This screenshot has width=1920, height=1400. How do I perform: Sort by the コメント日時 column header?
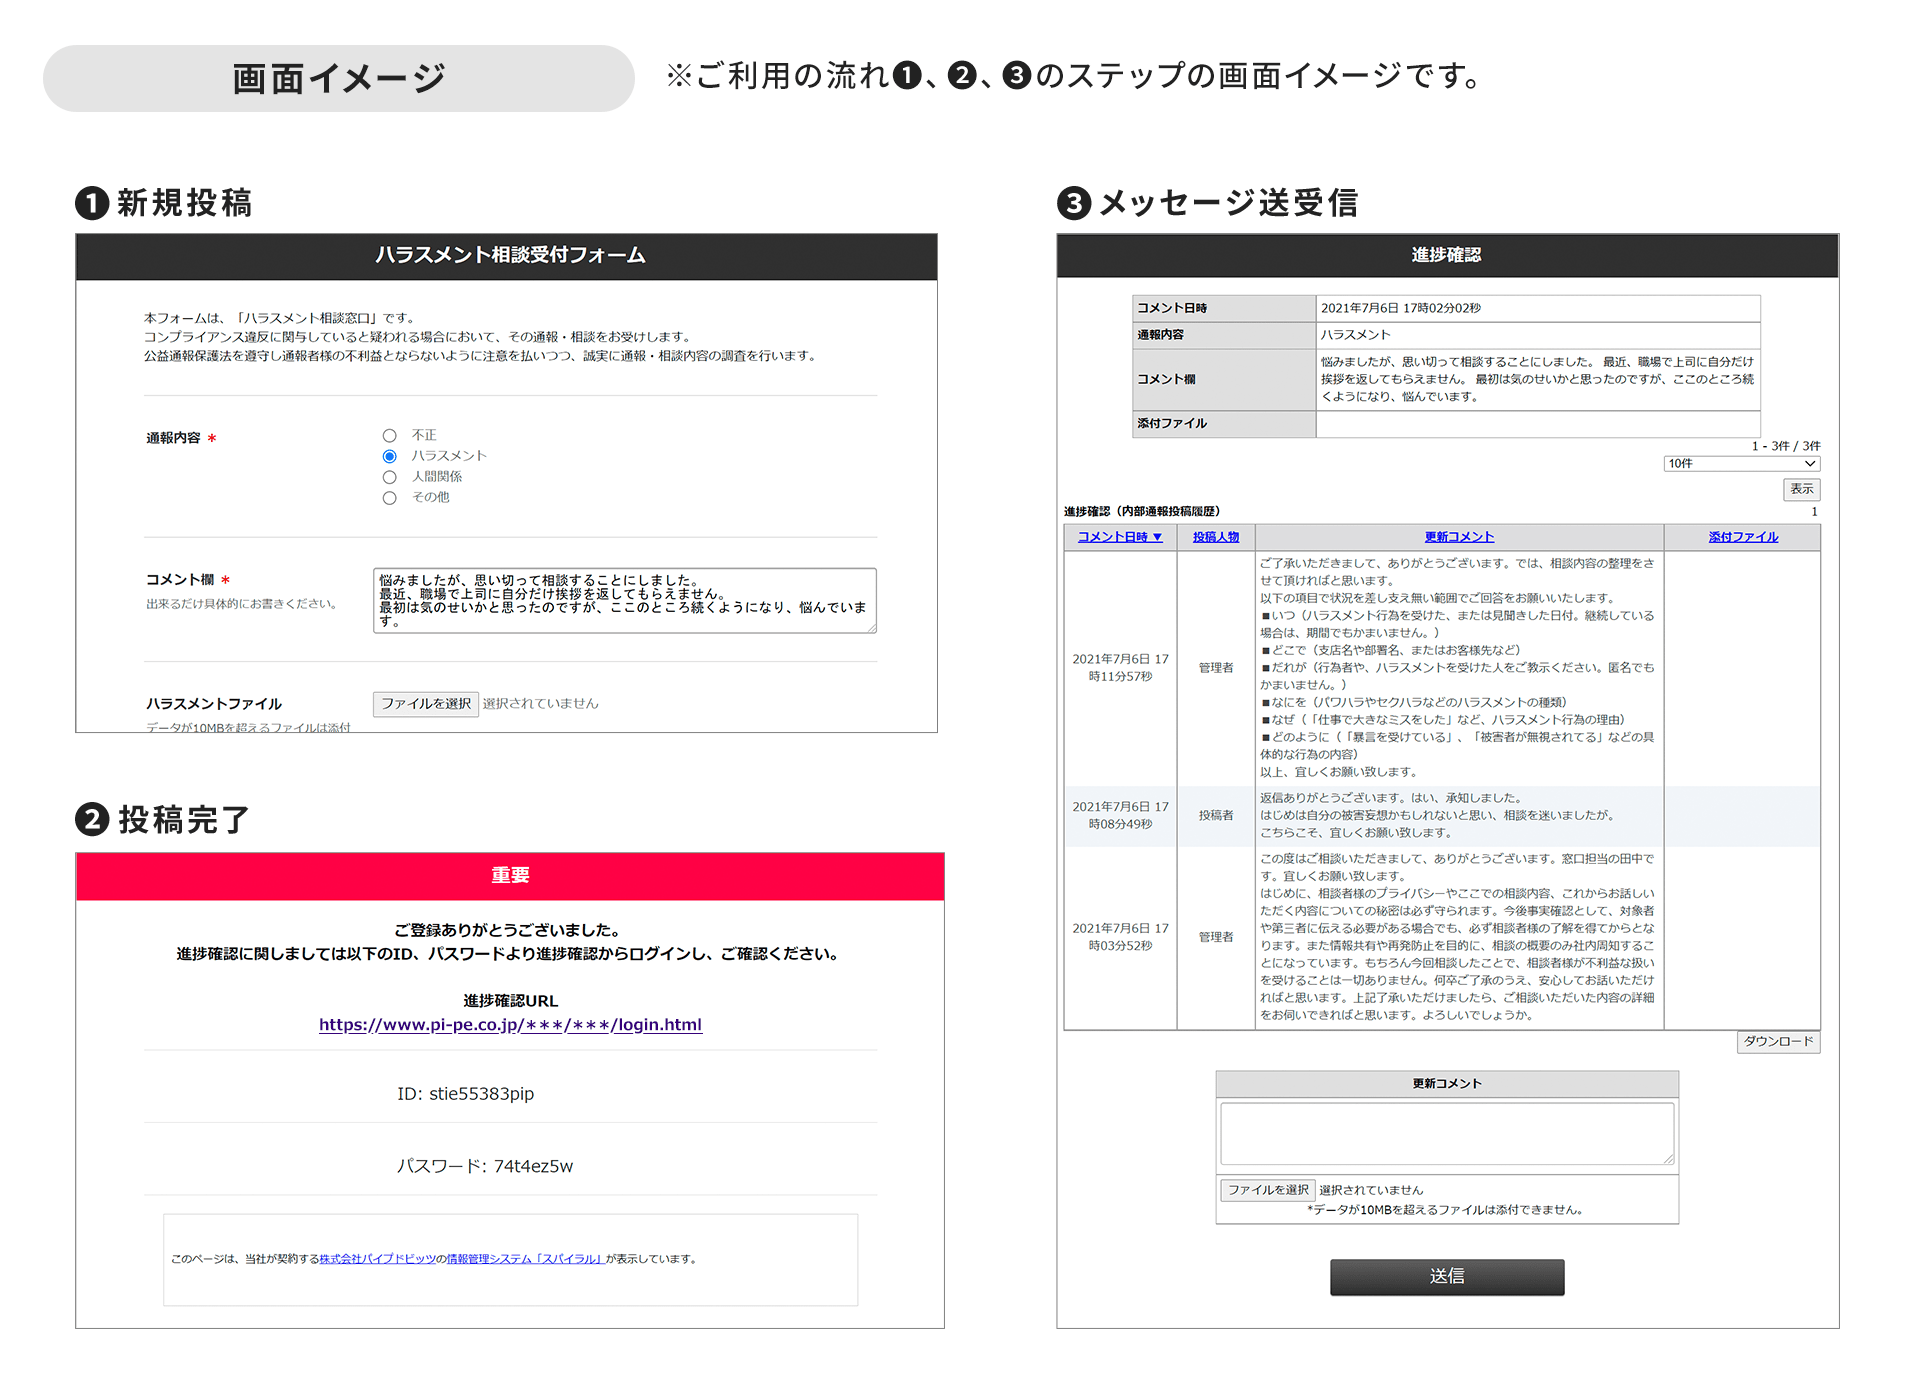tap(1119, 537)
